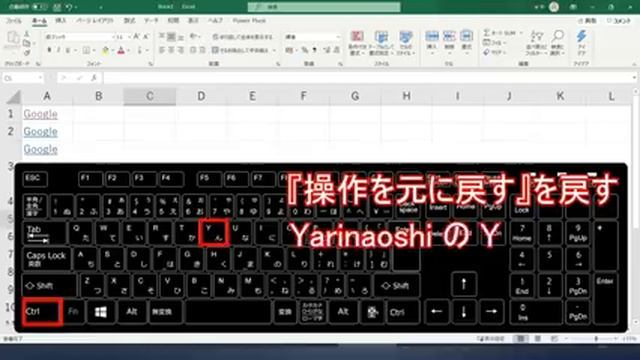This screenshot has height=360, width=640.
Task: Click the Align Right icon
Action: pos(180,50)
